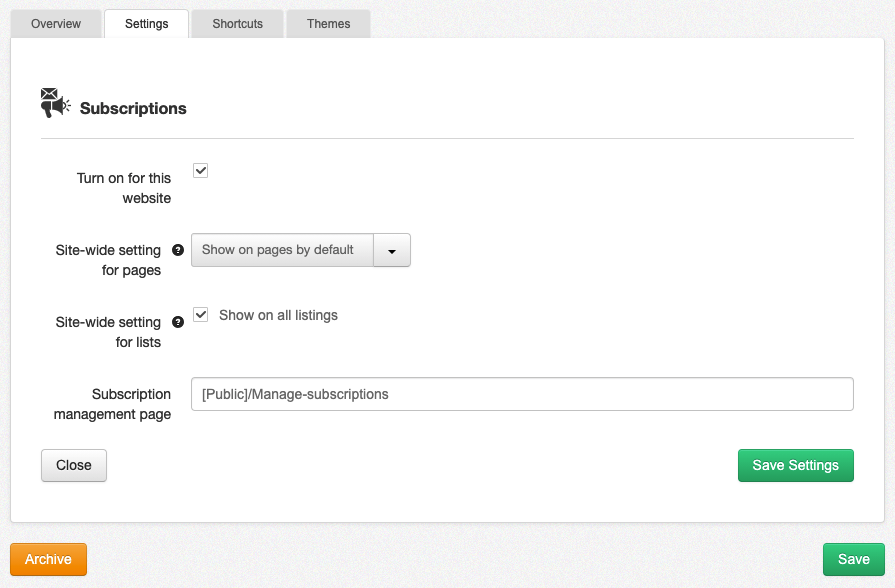Click the chevron on the pages dropdown
Image resolution: width=895 pixels, height=588 pixels.
392,250
